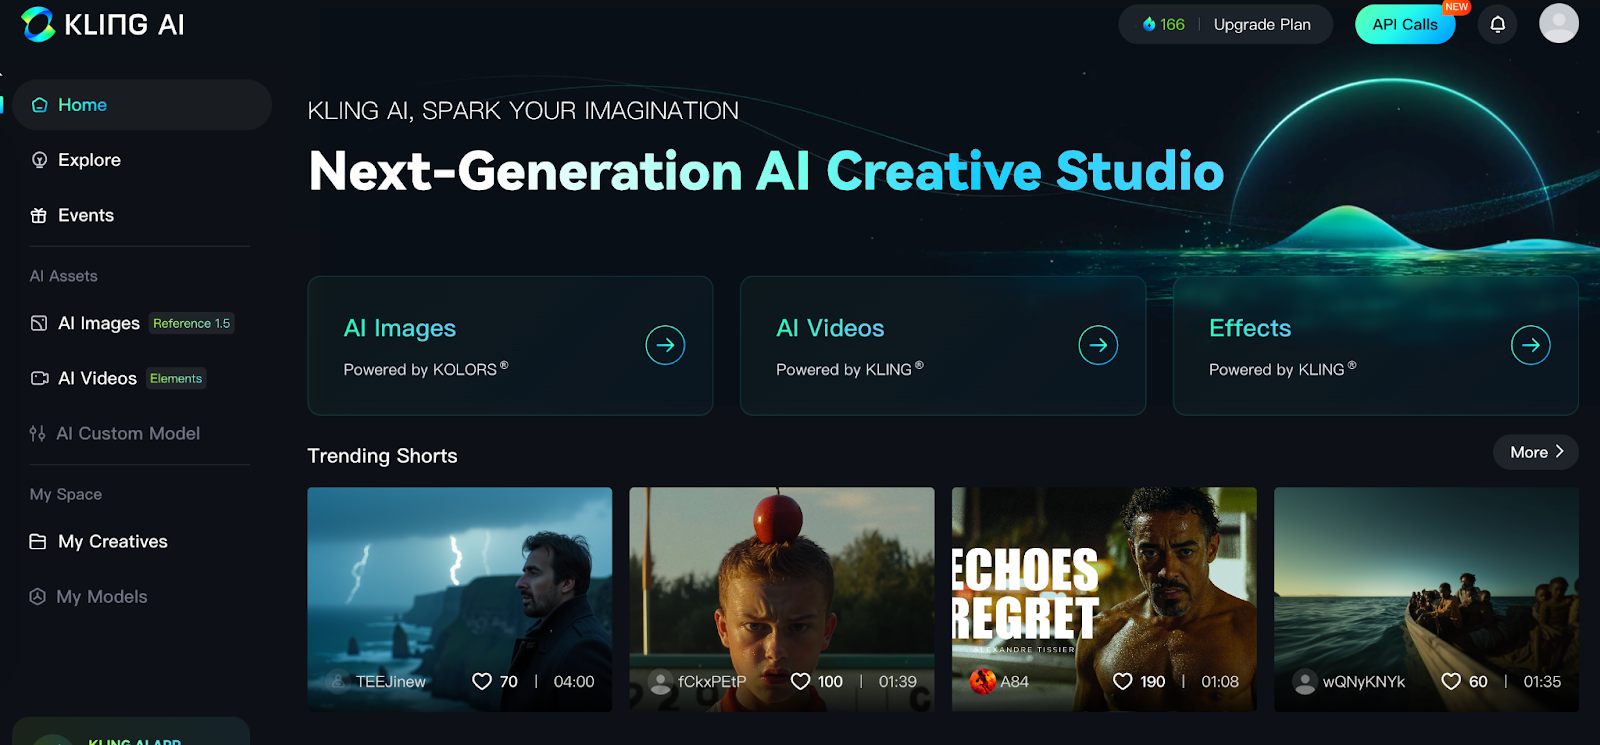
Task: Like the A84 short with heart icon
Action: point(1123,681)
